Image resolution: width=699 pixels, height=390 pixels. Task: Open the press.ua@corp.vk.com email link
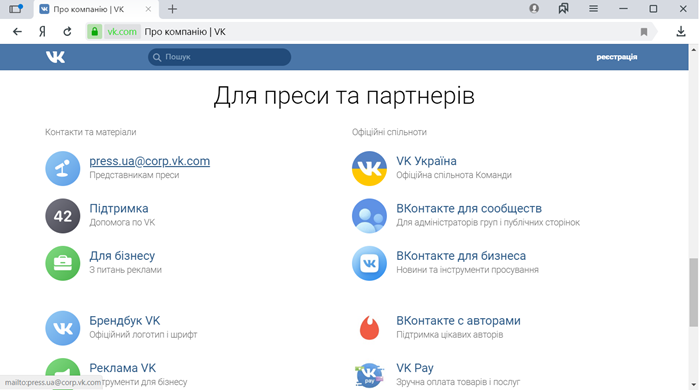[149, 161]
